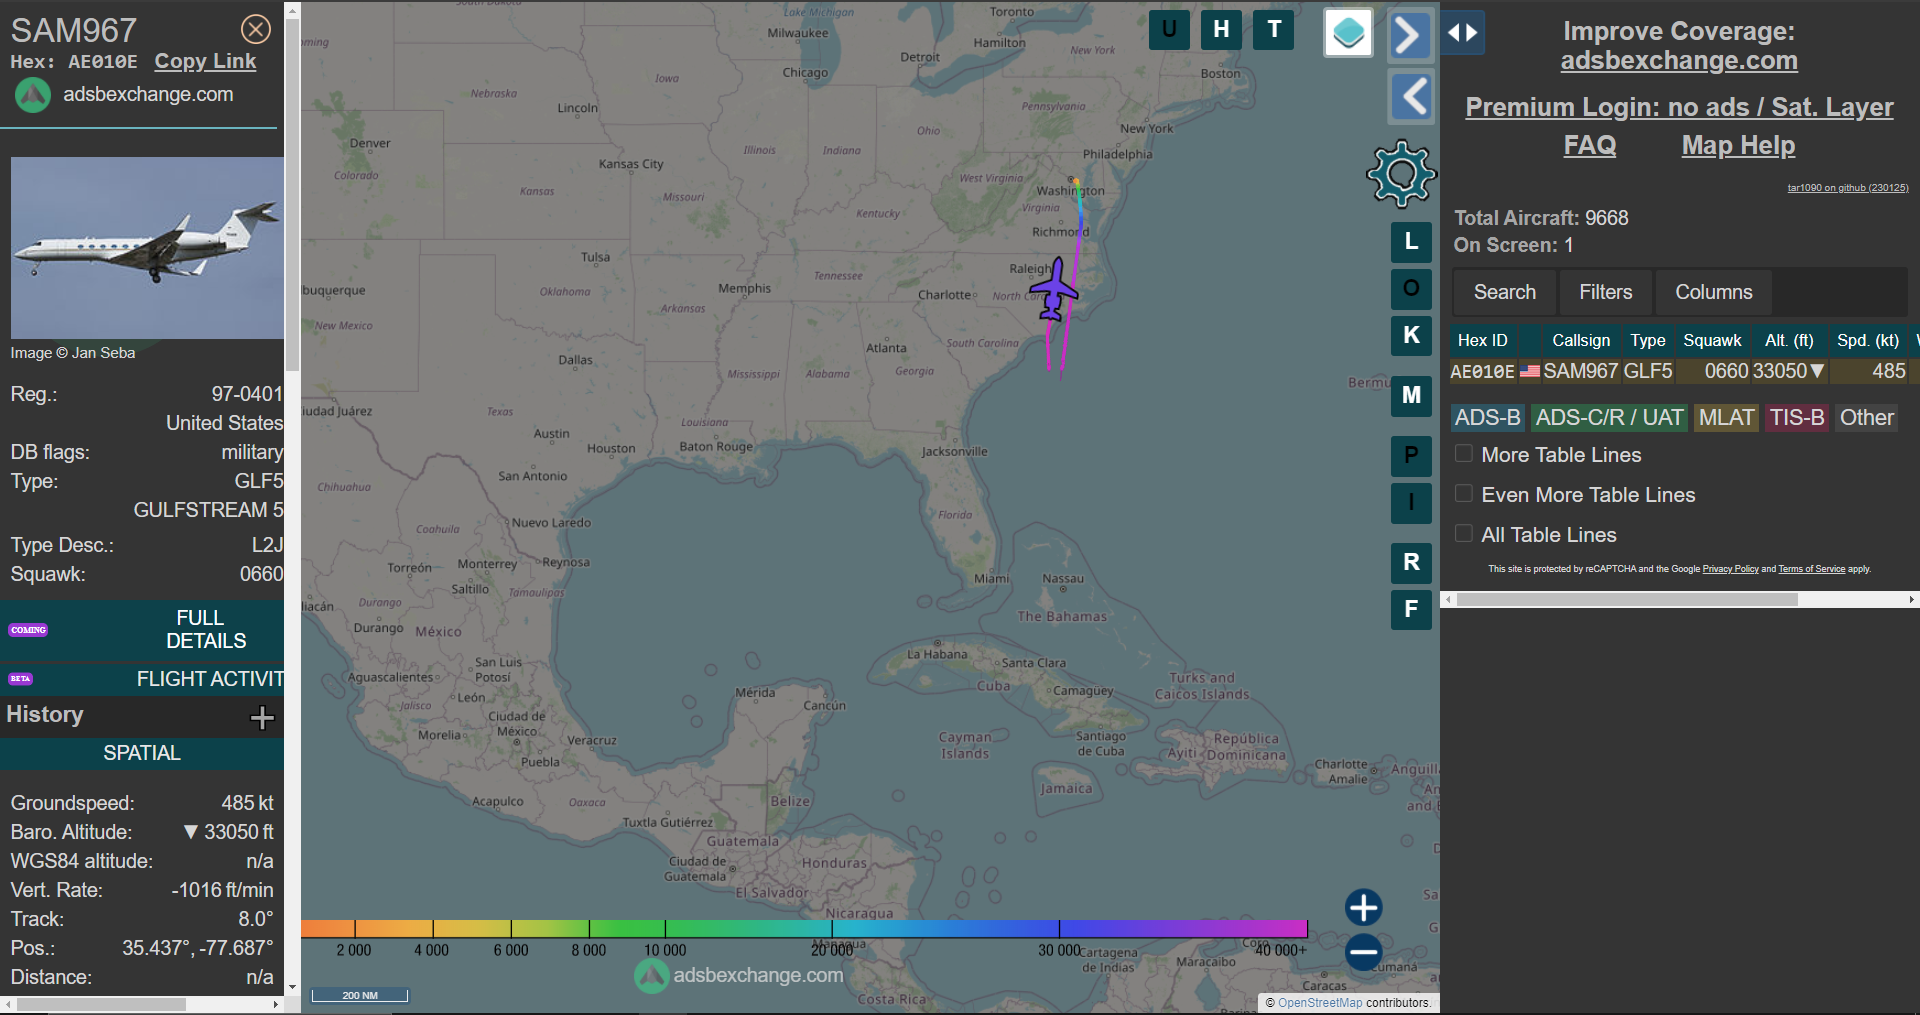
Task: Toggle the sidebar width arrows button
Action: [x=1463, y=33]
